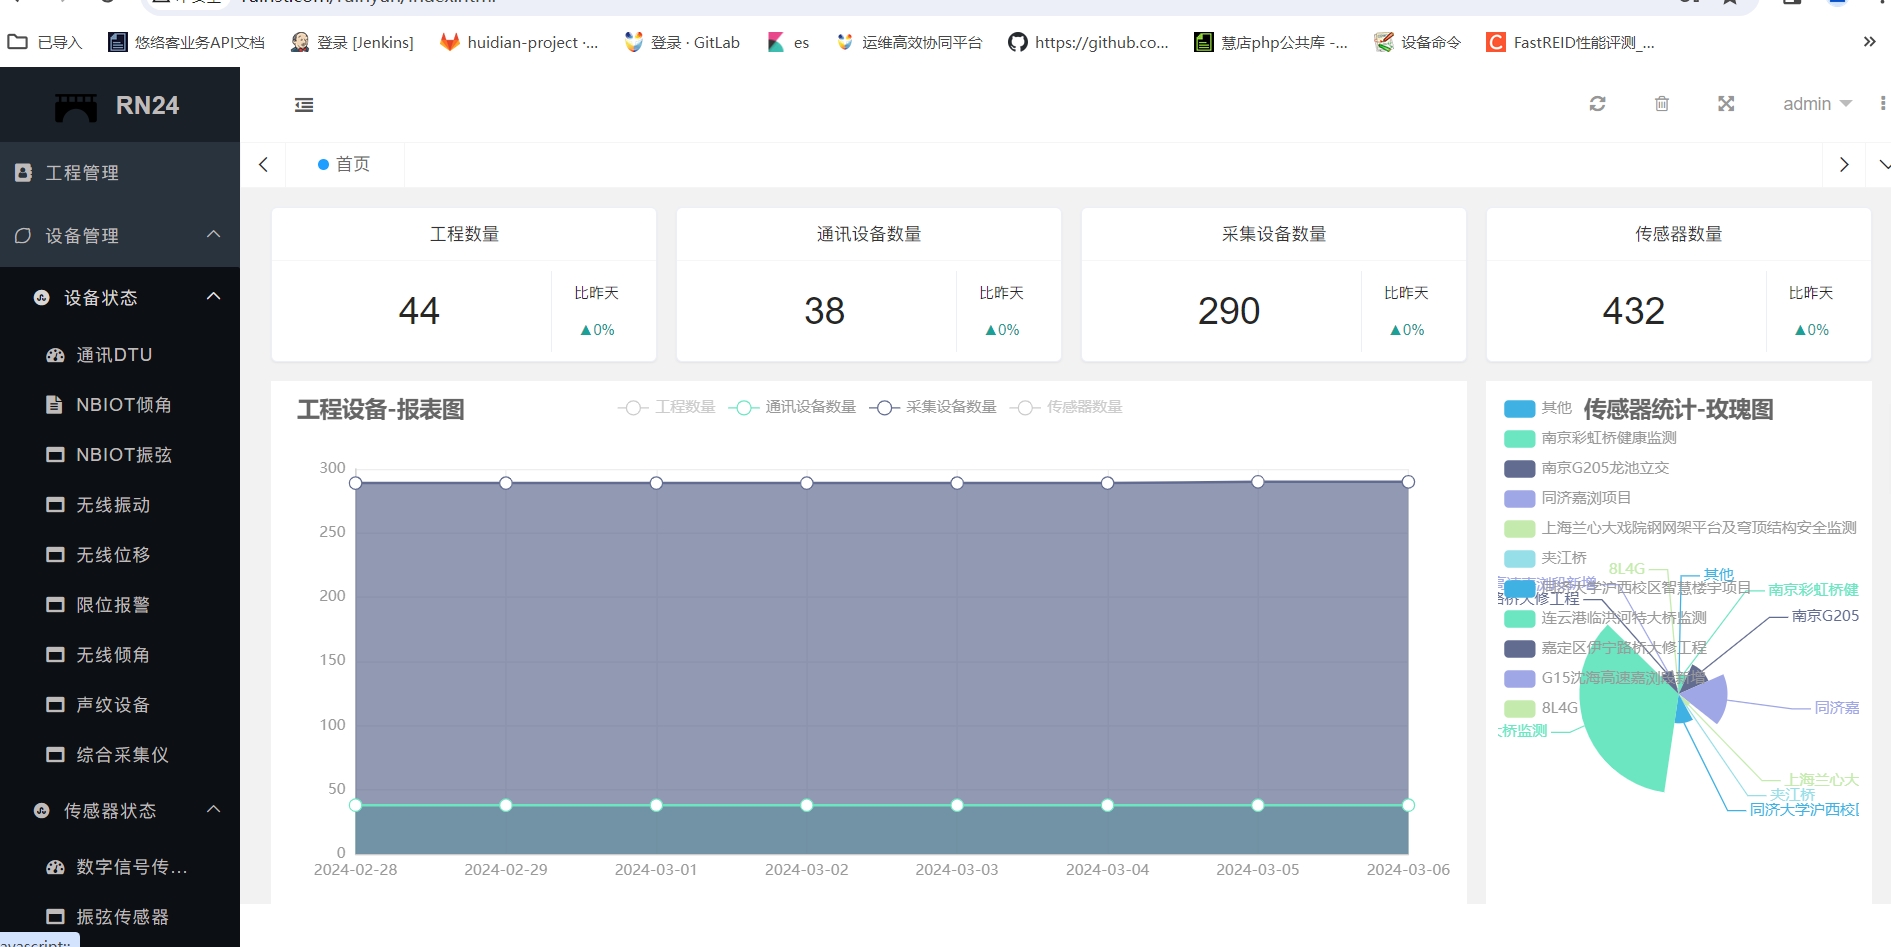Click the 设备状态 gauge icon
The image size is (1891, 947).
pos(41,298)
